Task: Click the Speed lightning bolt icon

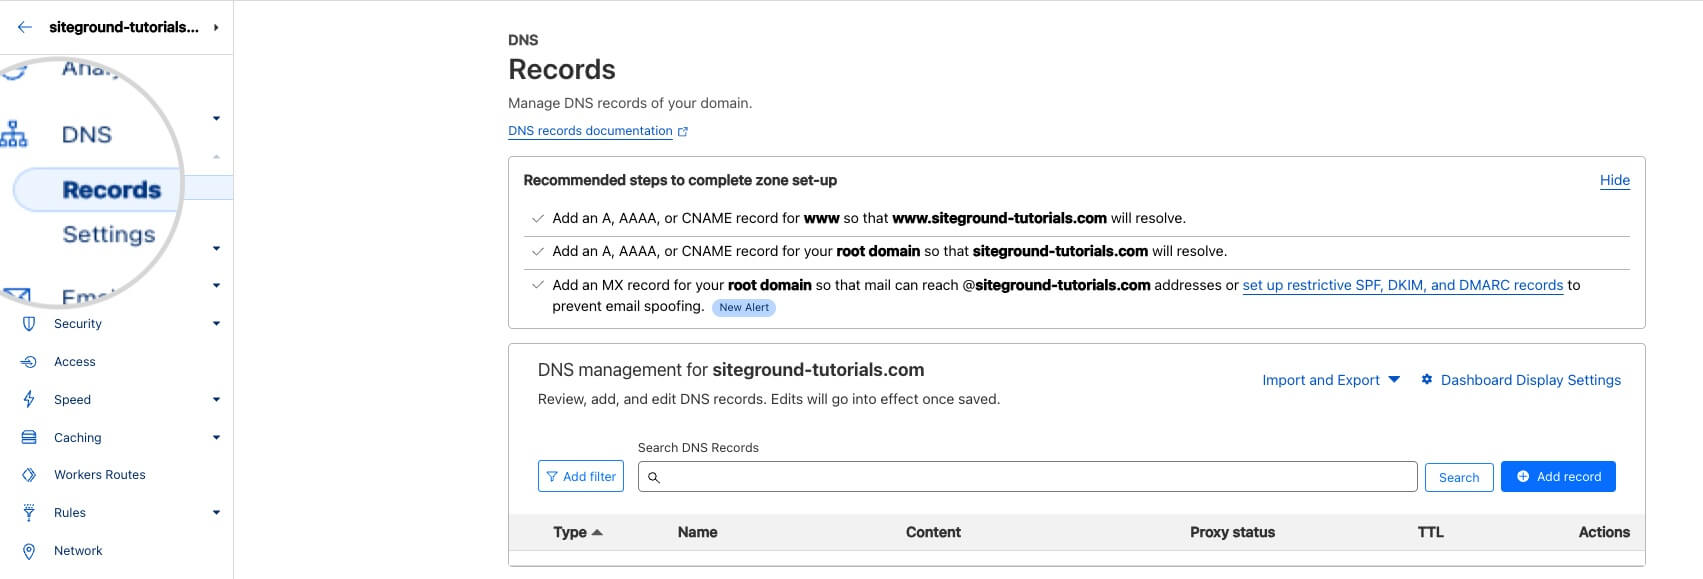Action: (29, 399)
